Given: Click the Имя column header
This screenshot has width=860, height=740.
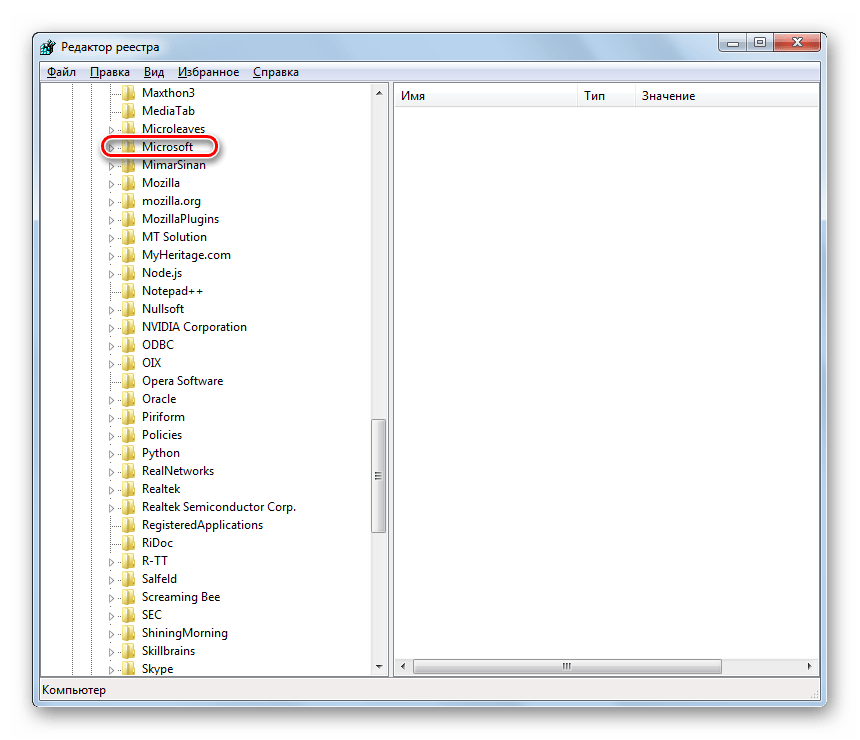Looking at the screenshot, I should coord(413,96).
